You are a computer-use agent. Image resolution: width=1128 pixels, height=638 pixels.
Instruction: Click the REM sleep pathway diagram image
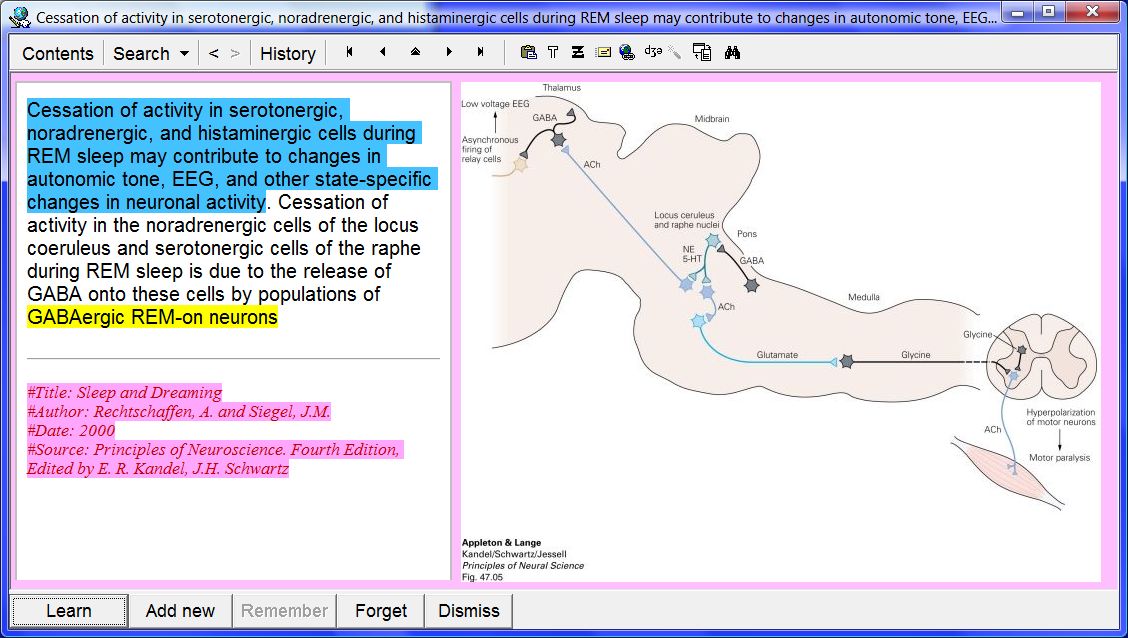pyautogui.click(x=780, y=330)
